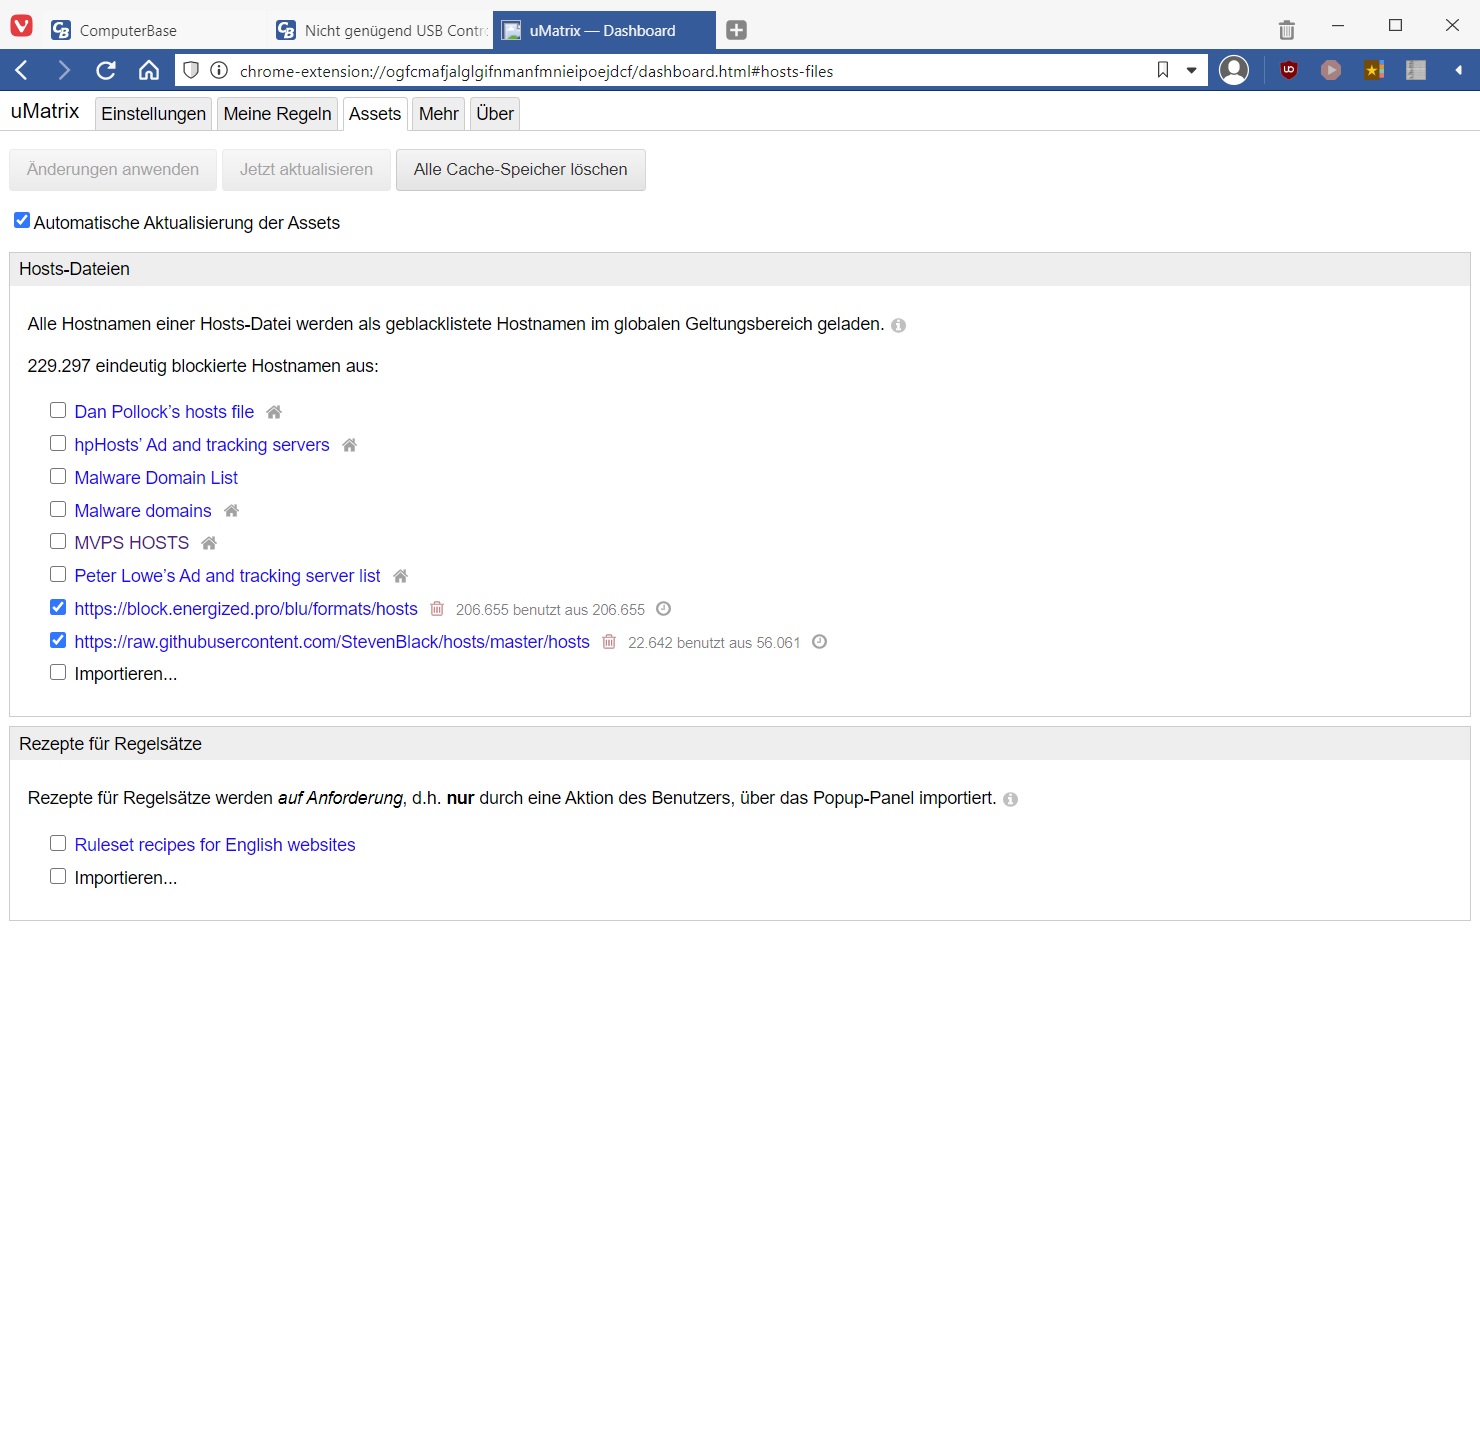Viewport: 1480px width, 1440px height.
Task: Switch to the ComputerBase tab
Action: coord(155,30)
